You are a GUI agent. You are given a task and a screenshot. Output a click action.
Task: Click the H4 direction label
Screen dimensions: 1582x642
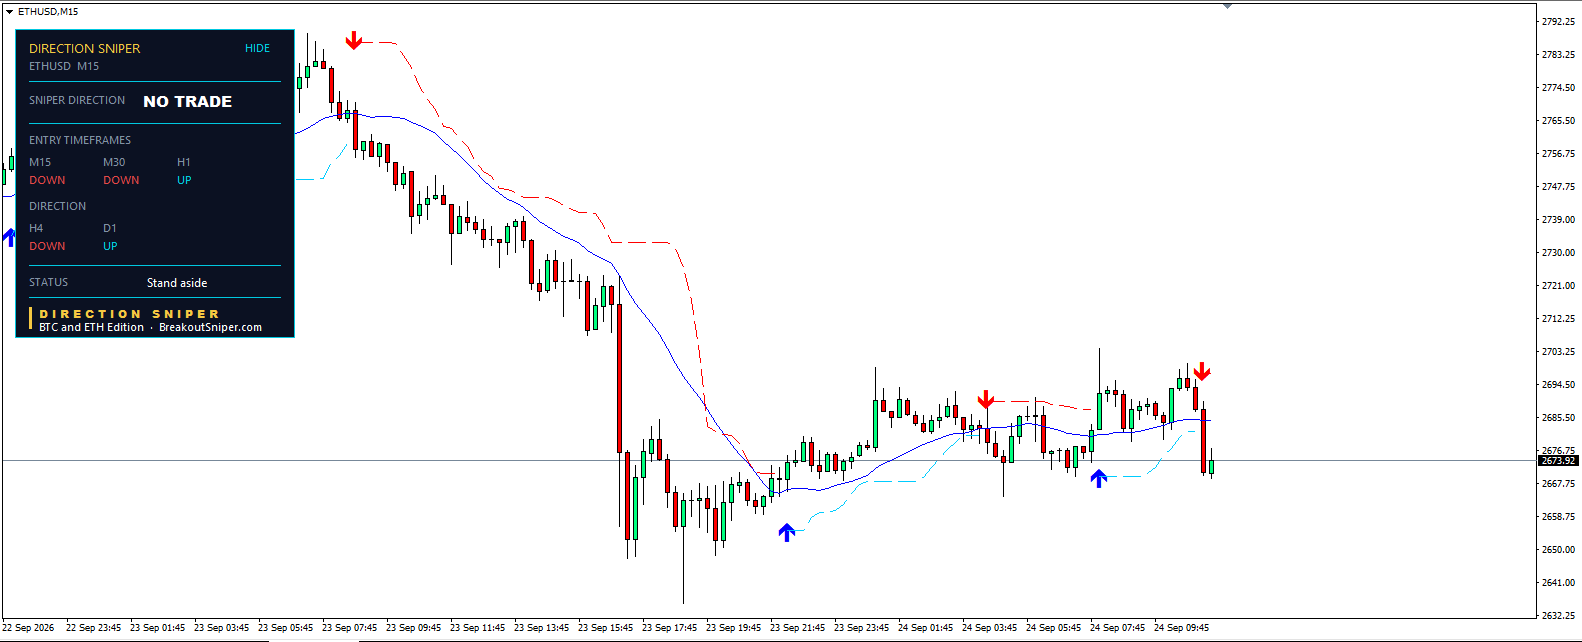pyautogui.click(x=36, y=228)
